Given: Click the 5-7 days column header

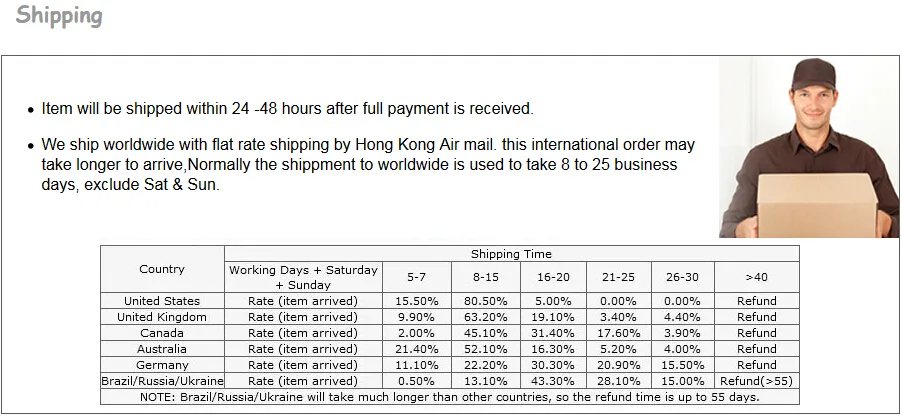Looking at the screenshot, I should pos(416,277).
